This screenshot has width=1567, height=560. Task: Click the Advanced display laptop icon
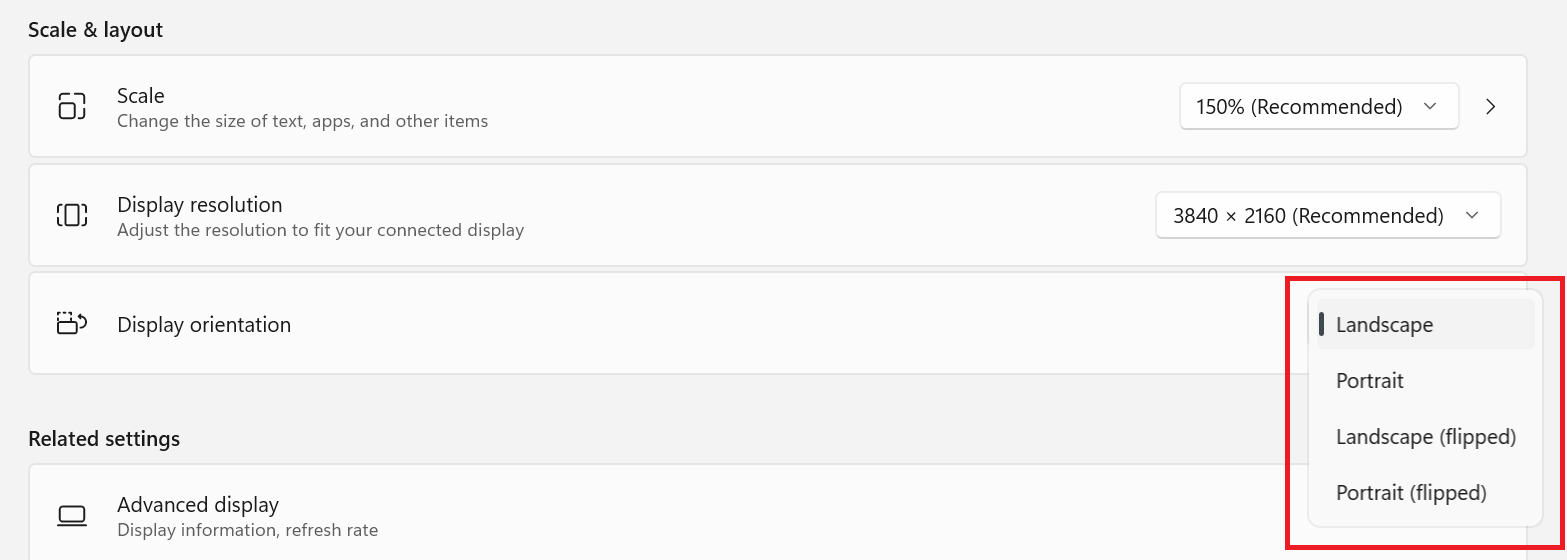tap(72, 515)
